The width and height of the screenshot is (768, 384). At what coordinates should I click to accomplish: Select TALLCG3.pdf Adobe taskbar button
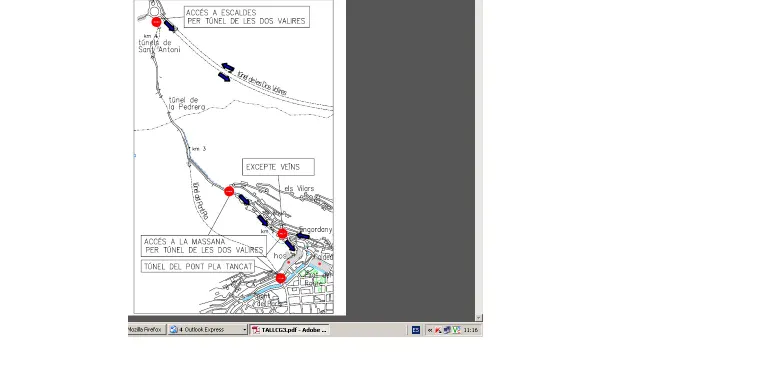(x=289, y=330)
